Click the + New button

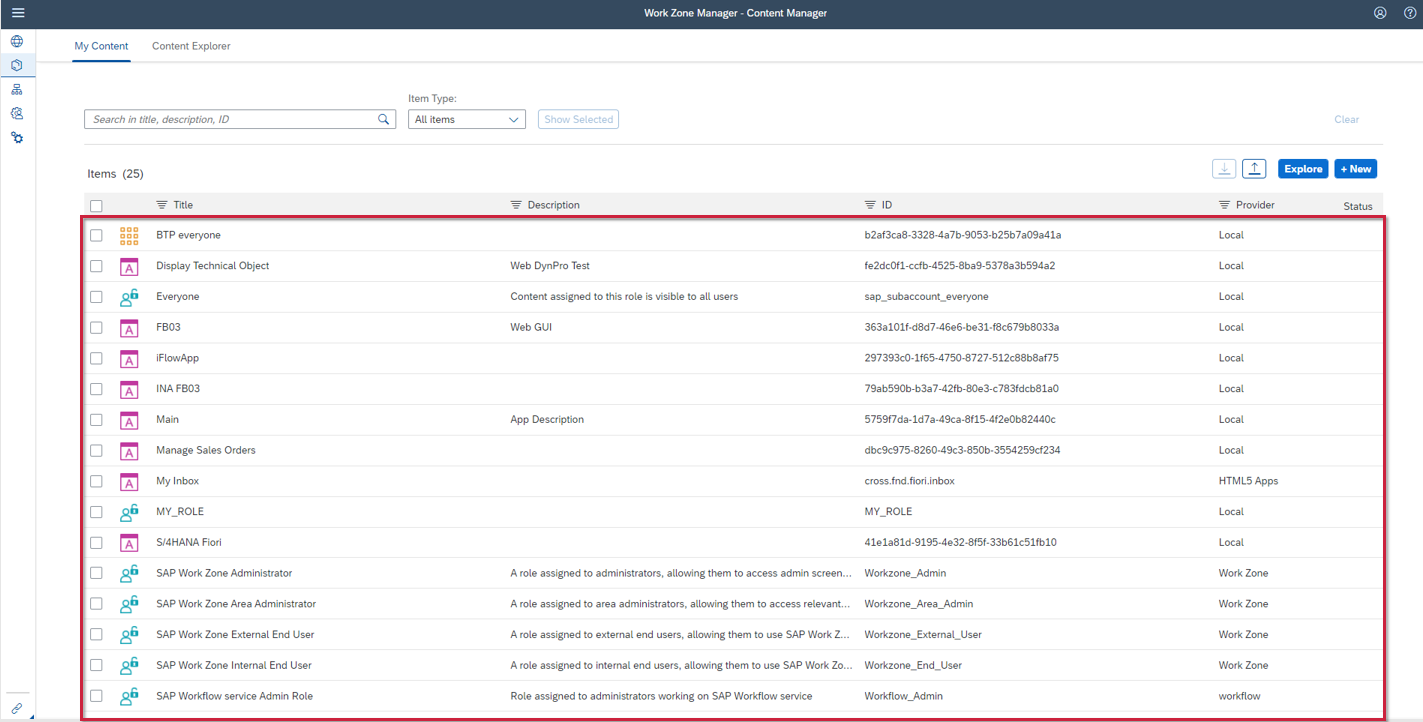1356,169
